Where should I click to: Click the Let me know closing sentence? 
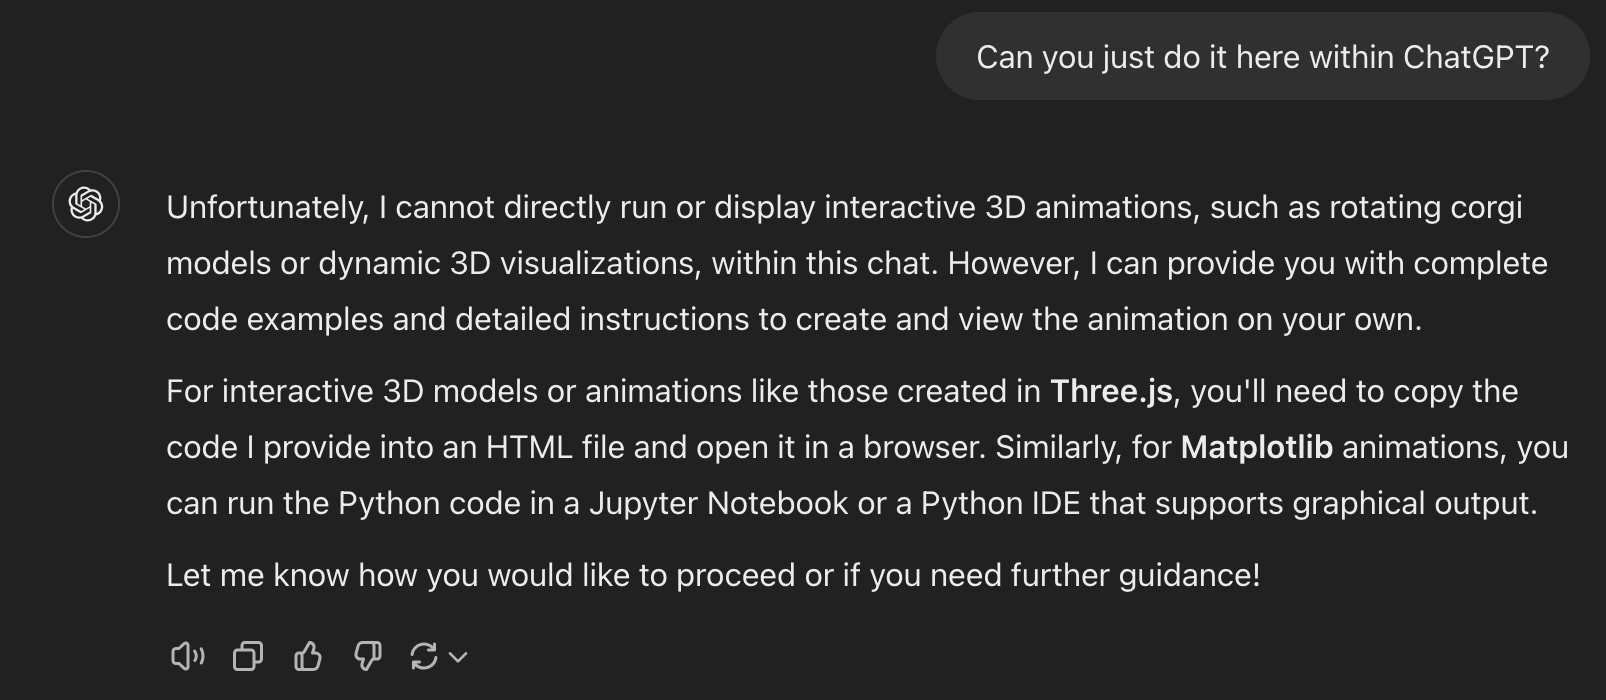tap(713, 575)
